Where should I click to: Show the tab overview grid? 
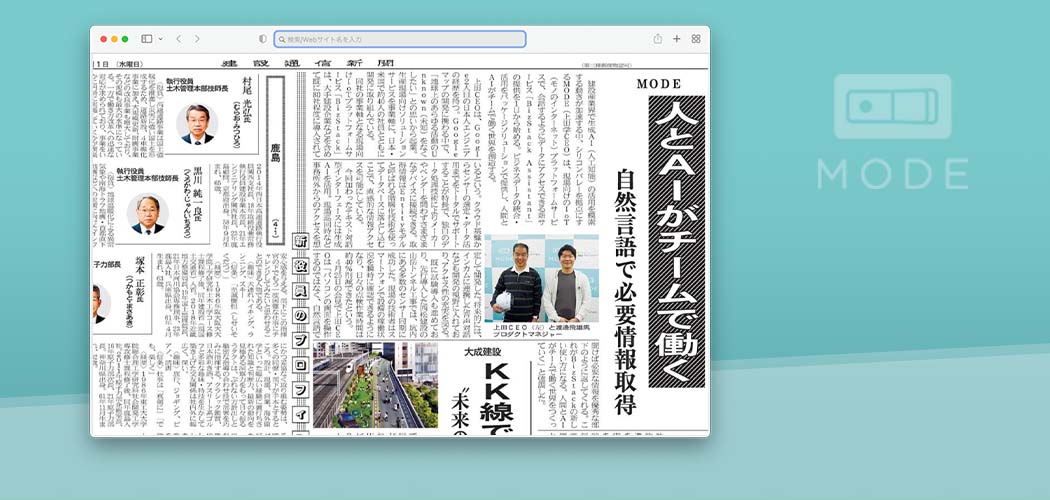coord(696,39)
